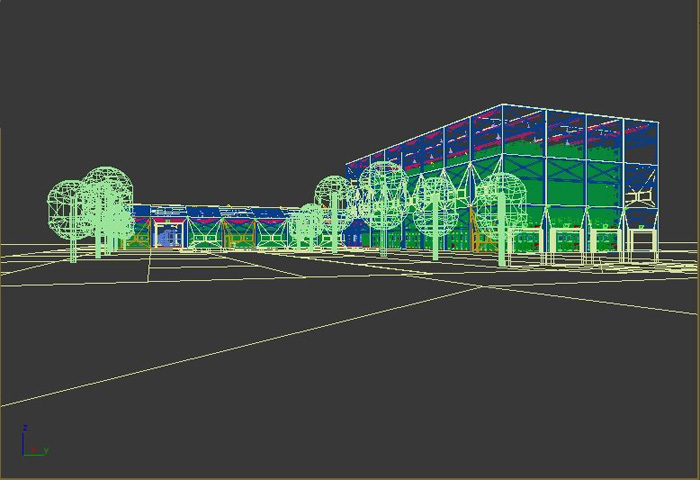Click the top right corner of tall building
700x480 pixels.
(x=658, y=123)
